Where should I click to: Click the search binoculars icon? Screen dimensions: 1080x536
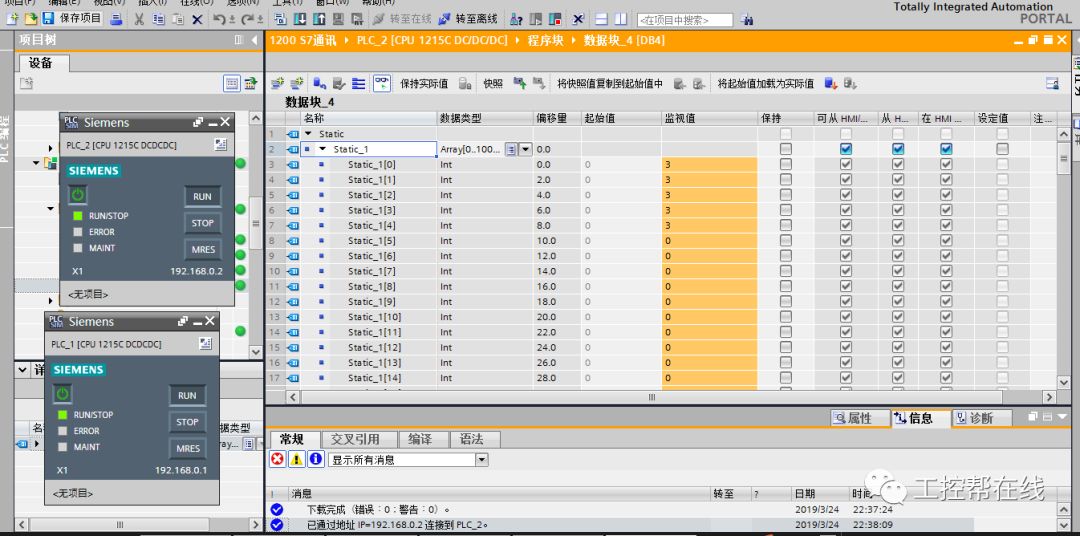(x=747, y=20)
